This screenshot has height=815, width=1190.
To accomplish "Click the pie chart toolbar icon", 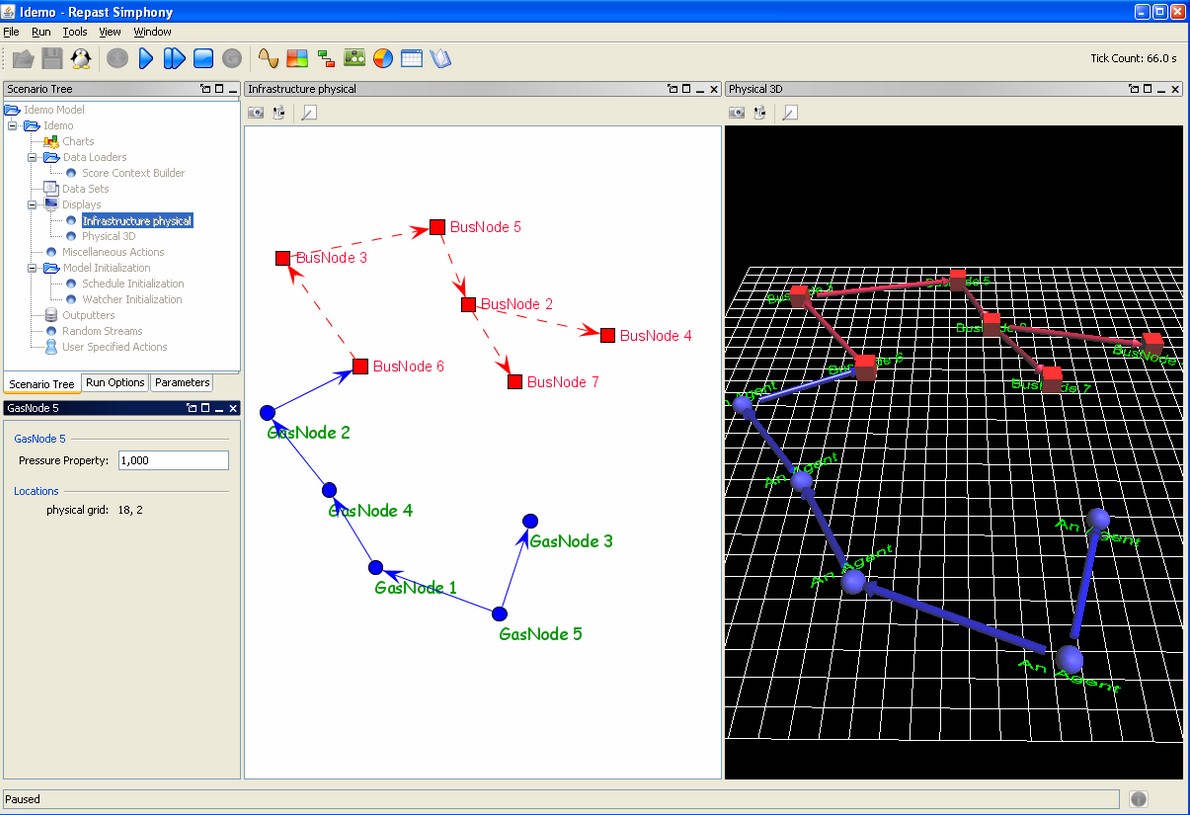I will pos(383,59).
